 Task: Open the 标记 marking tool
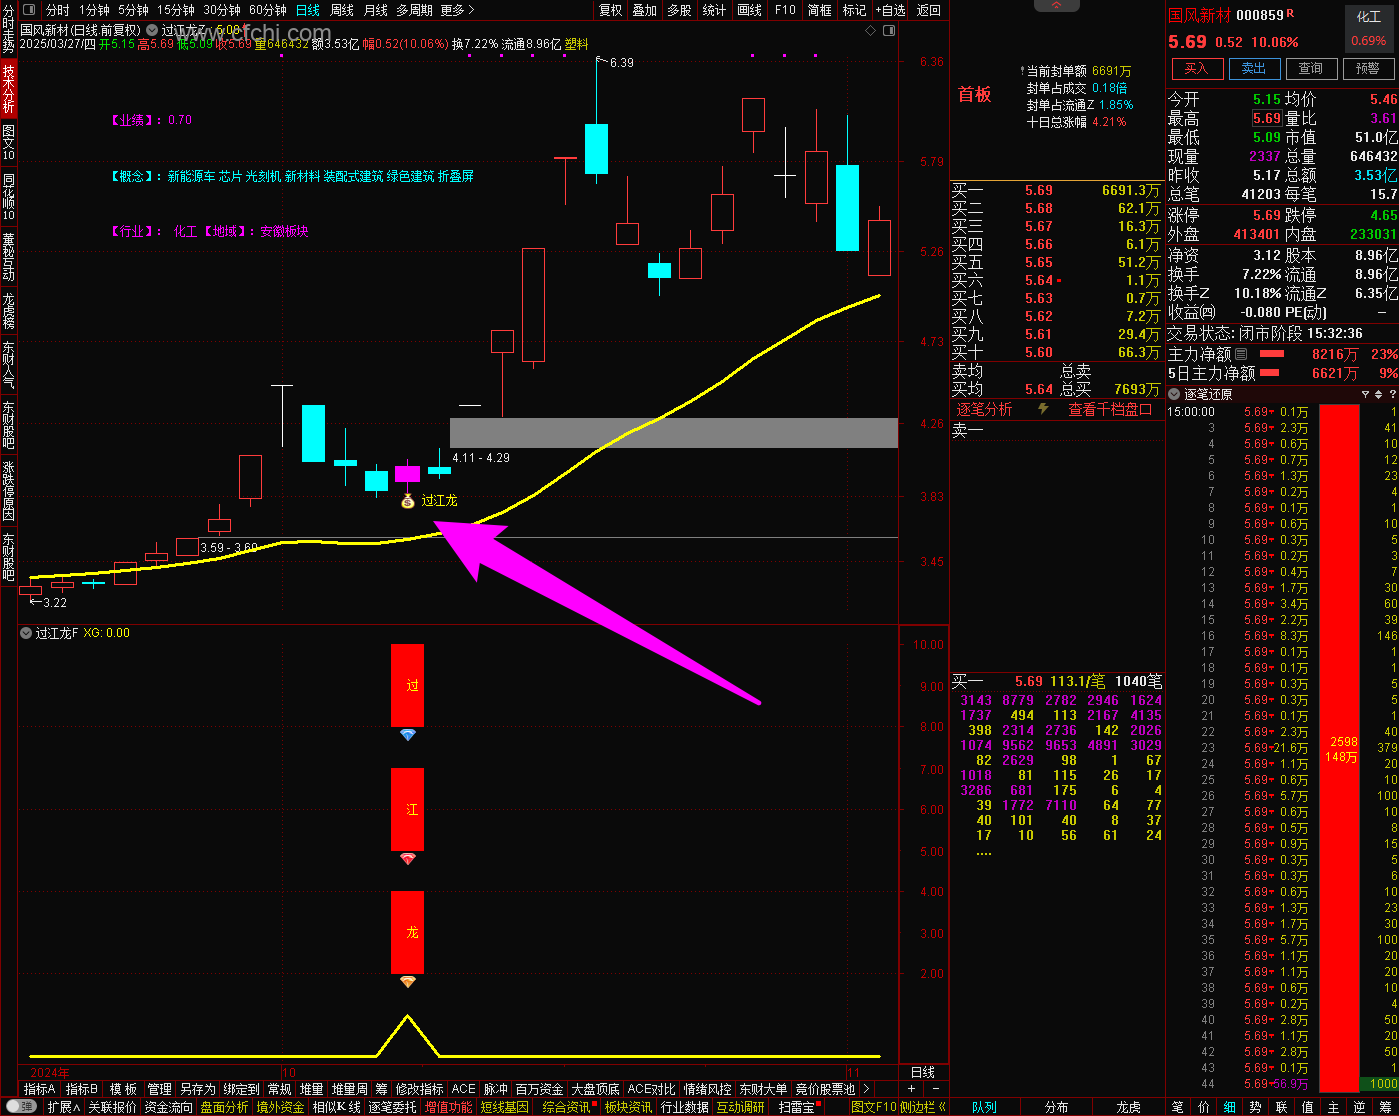854,10
